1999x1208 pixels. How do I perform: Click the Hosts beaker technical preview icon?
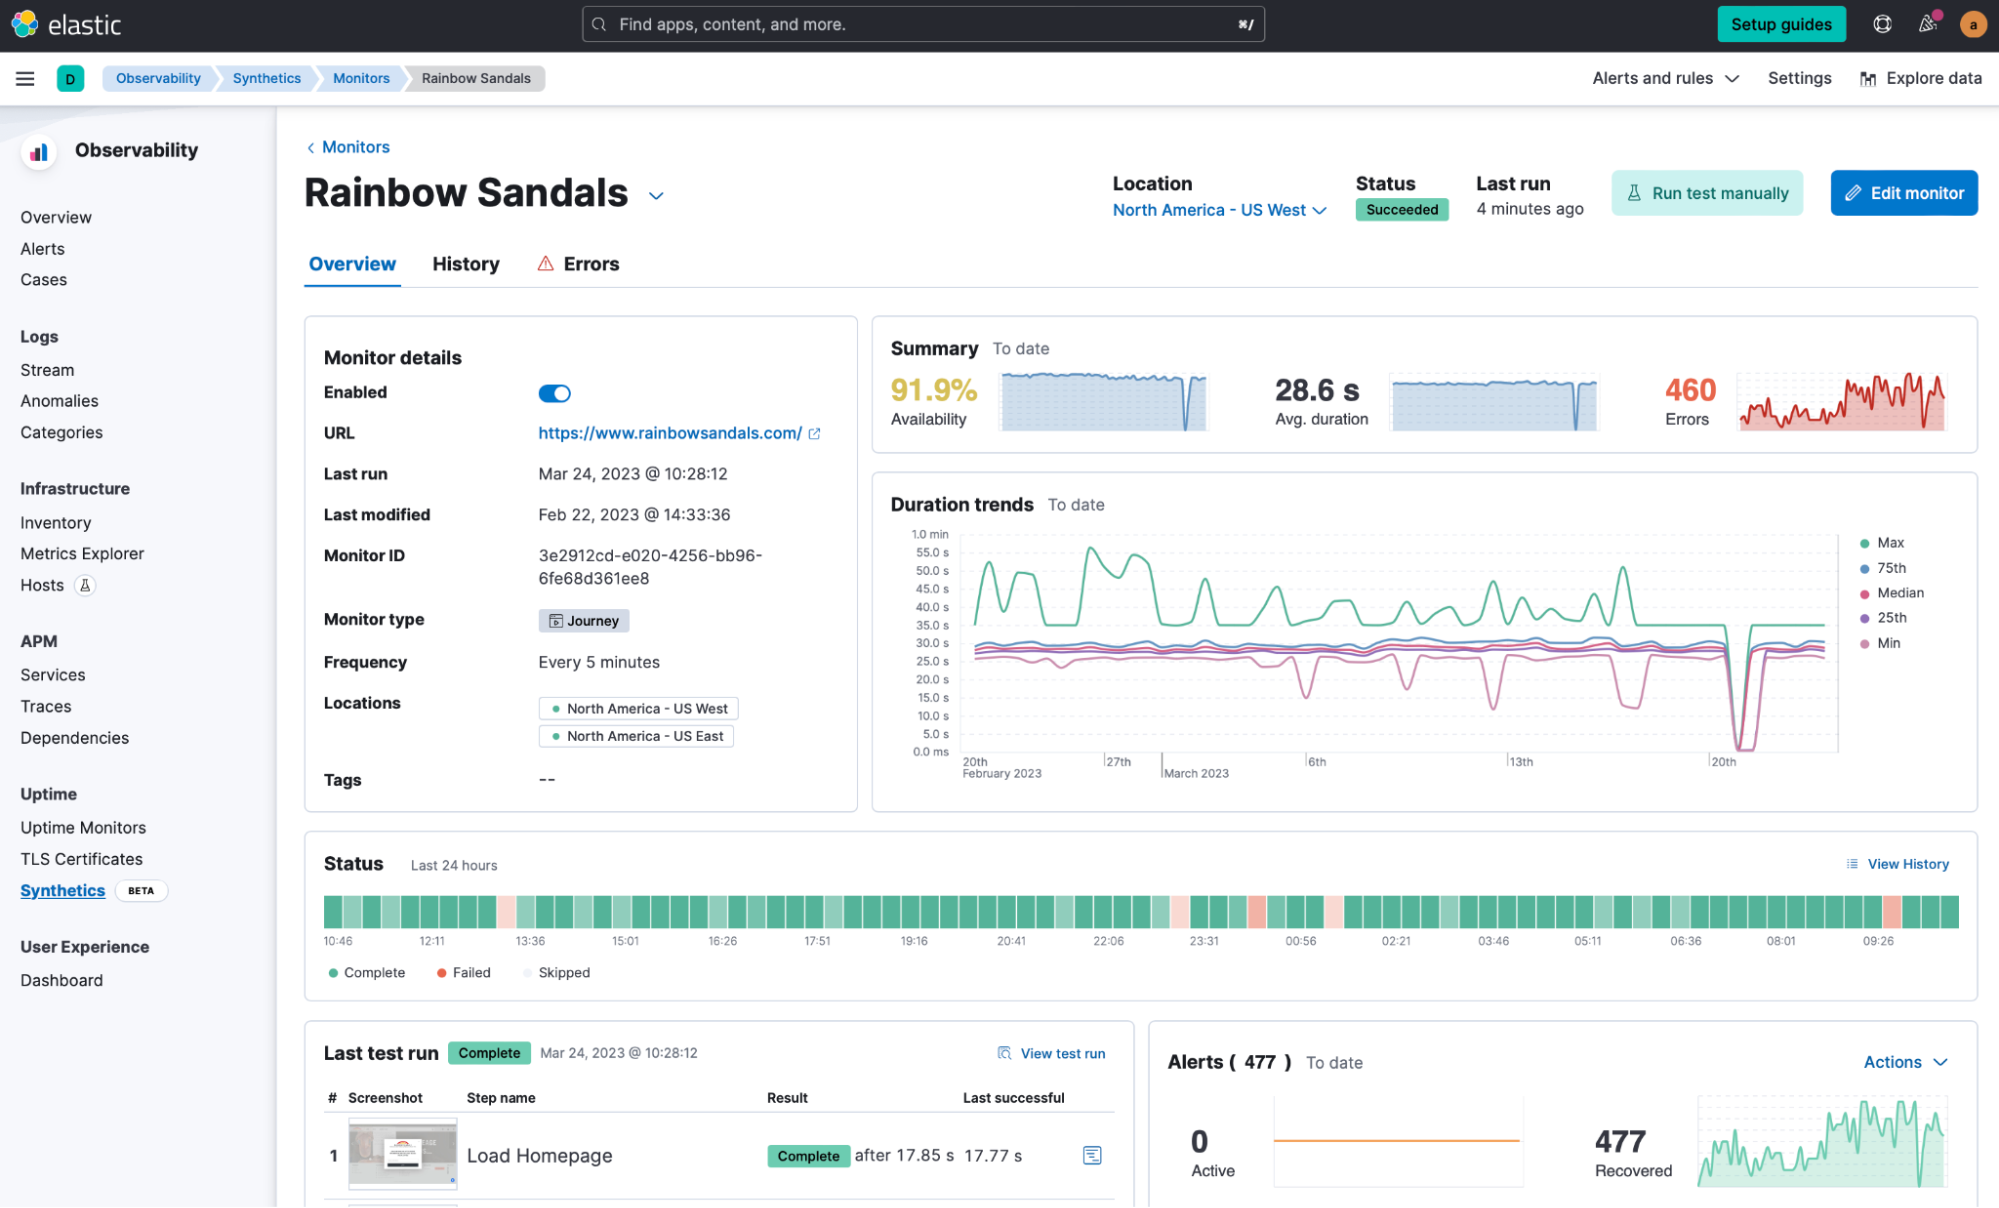(86, 585)
